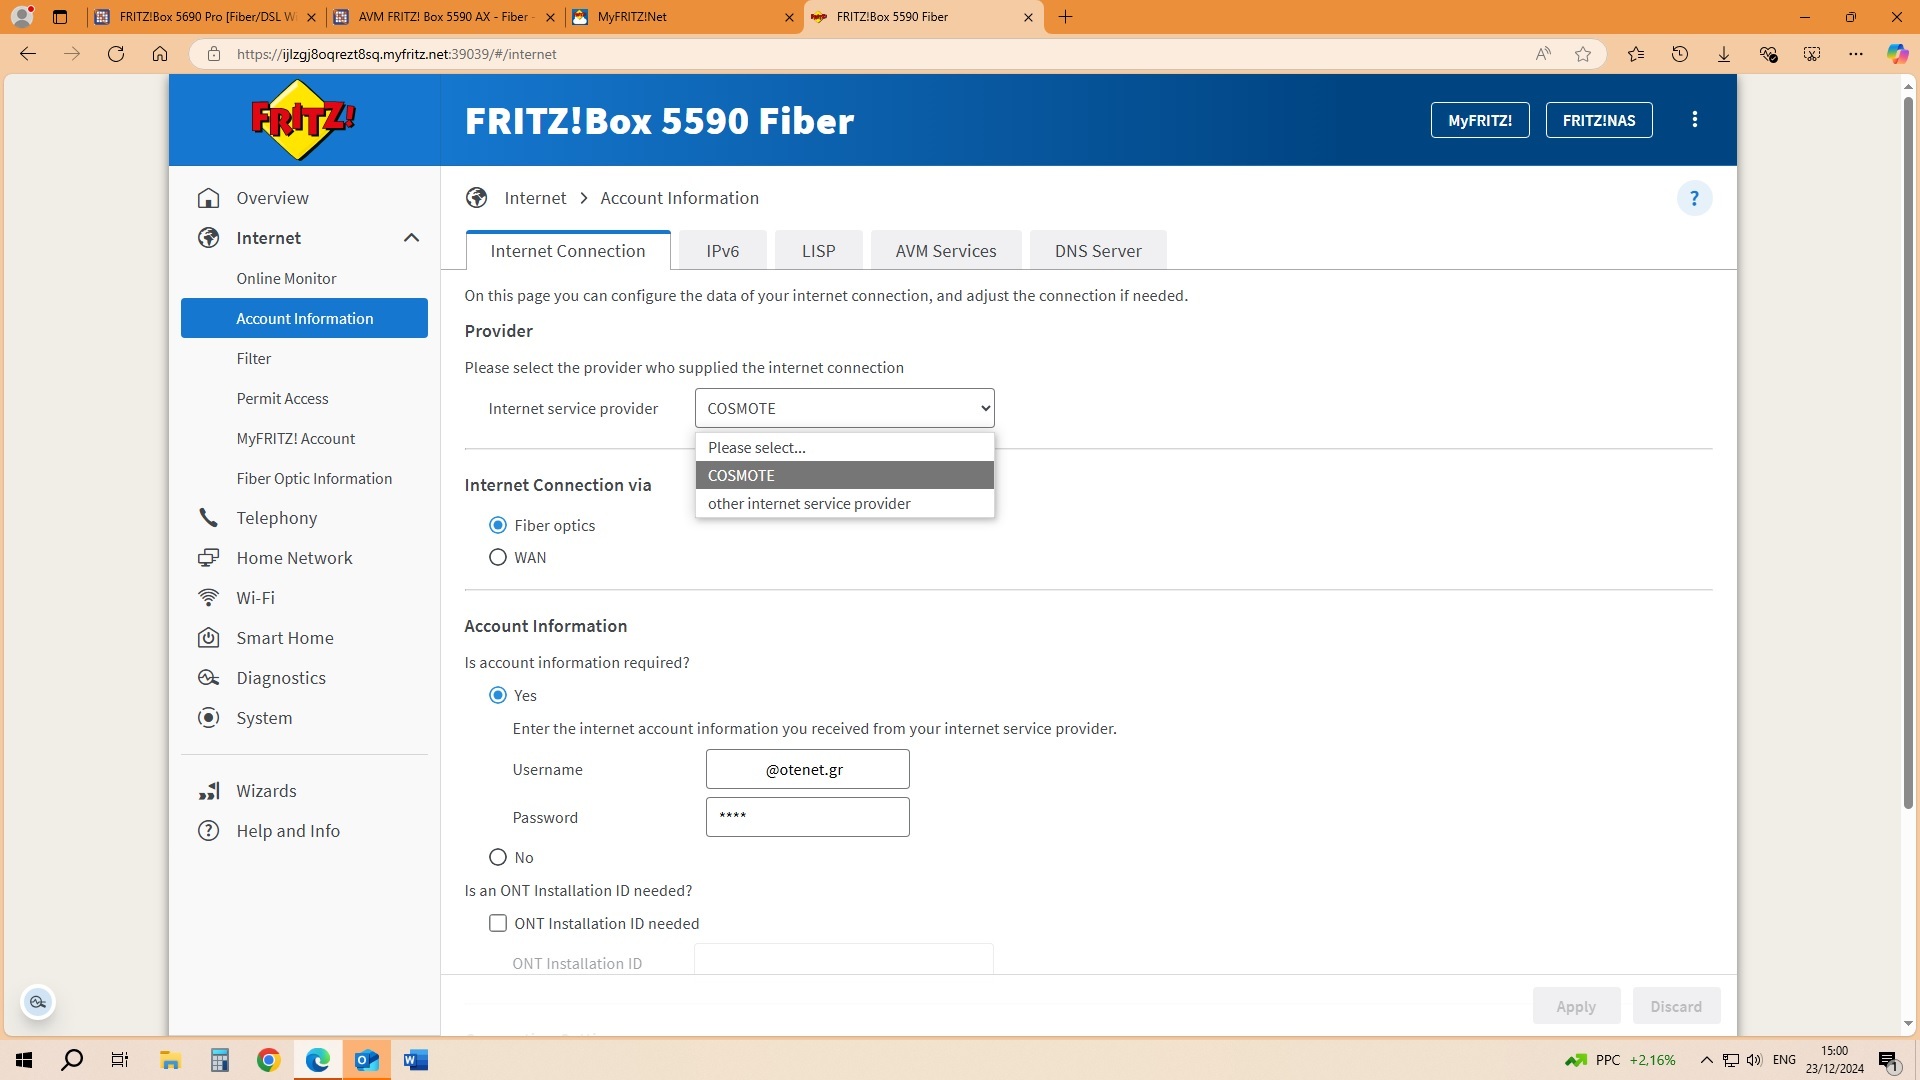Click the Diagnostics icon
Viewport: 1920px width, 1080px height.
[x=208, y=678]
